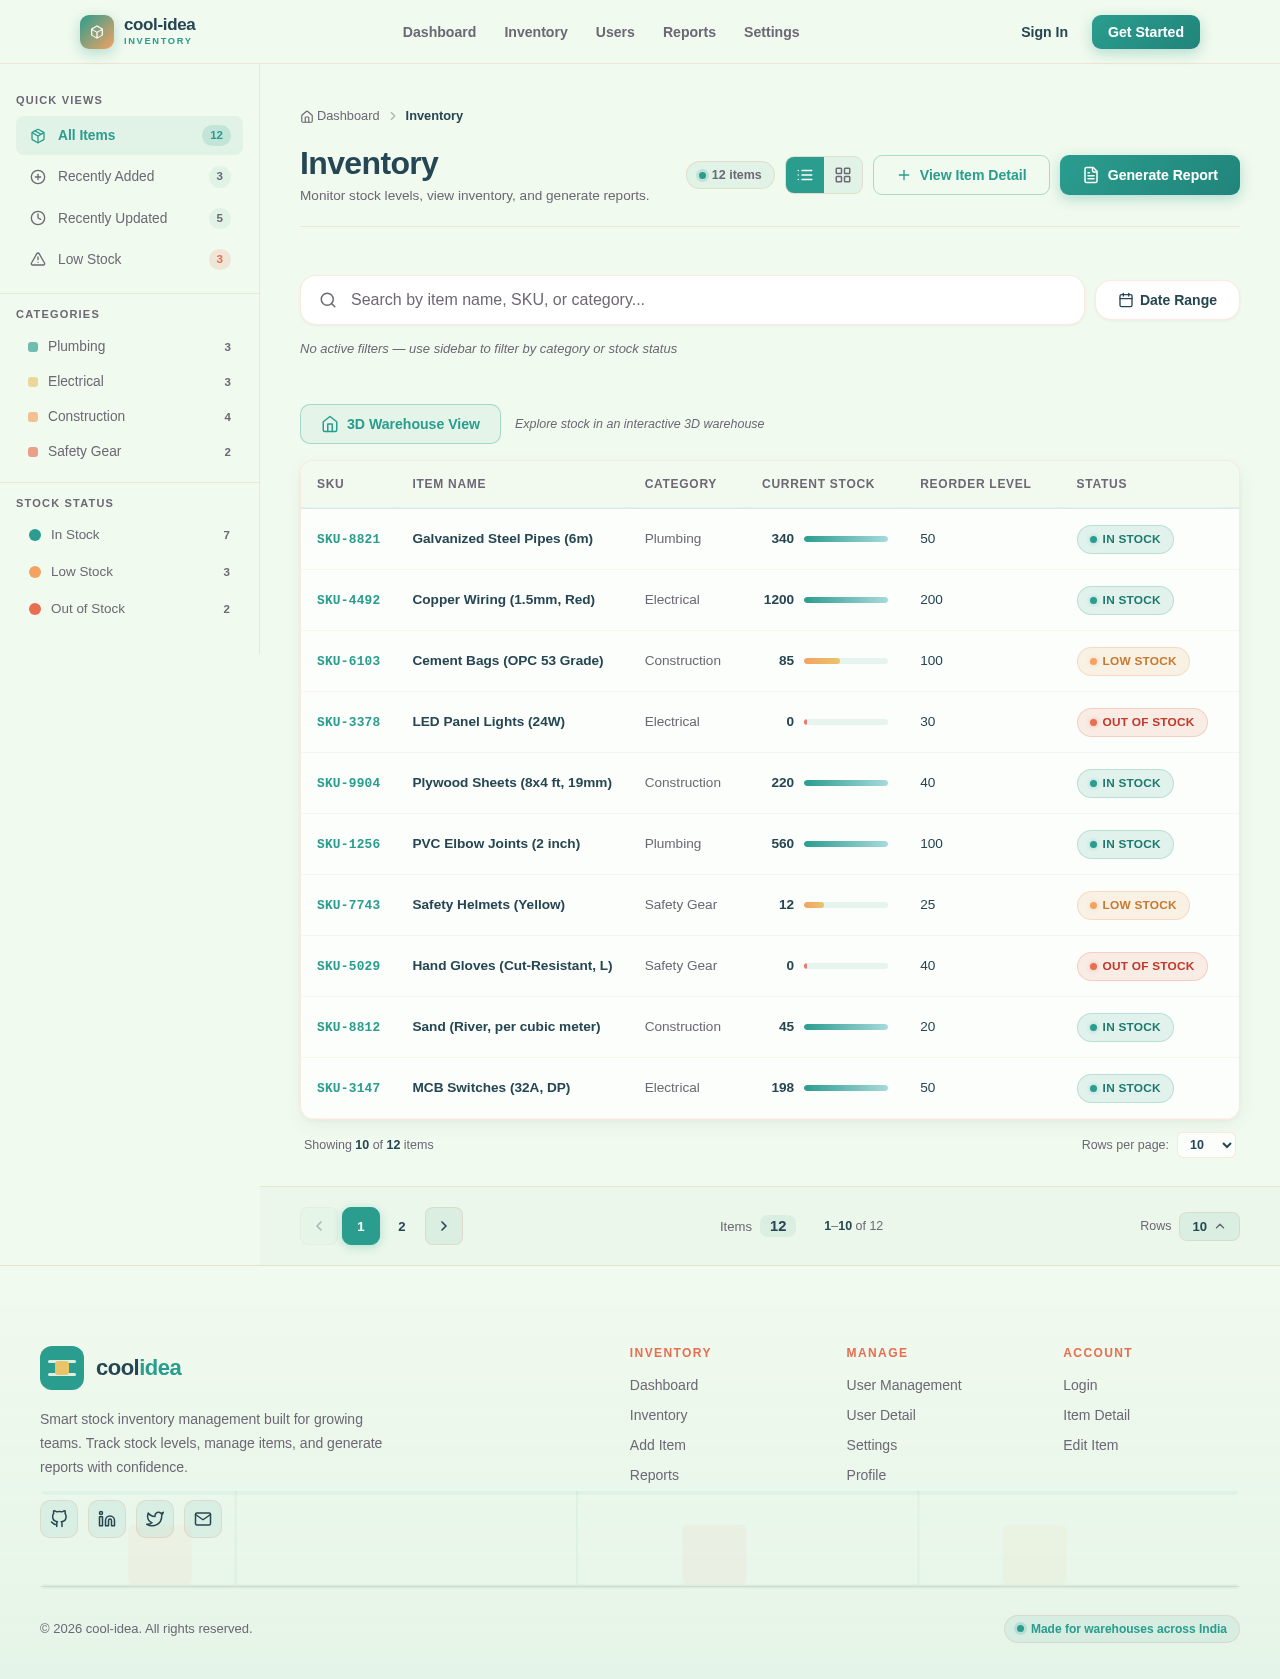Image resolution: width=1280 pixels, height=1679 pixels.
Task: Click Generate Report button
Action: point(1150,175)
